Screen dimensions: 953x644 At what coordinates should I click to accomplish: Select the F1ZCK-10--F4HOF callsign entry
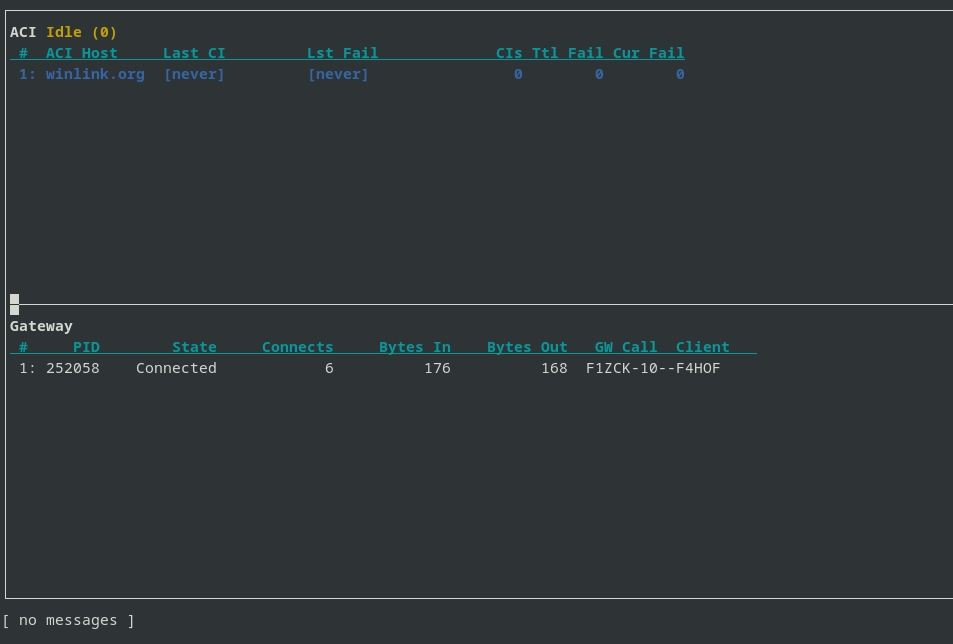pyautogui.click(x=653, y=368)
